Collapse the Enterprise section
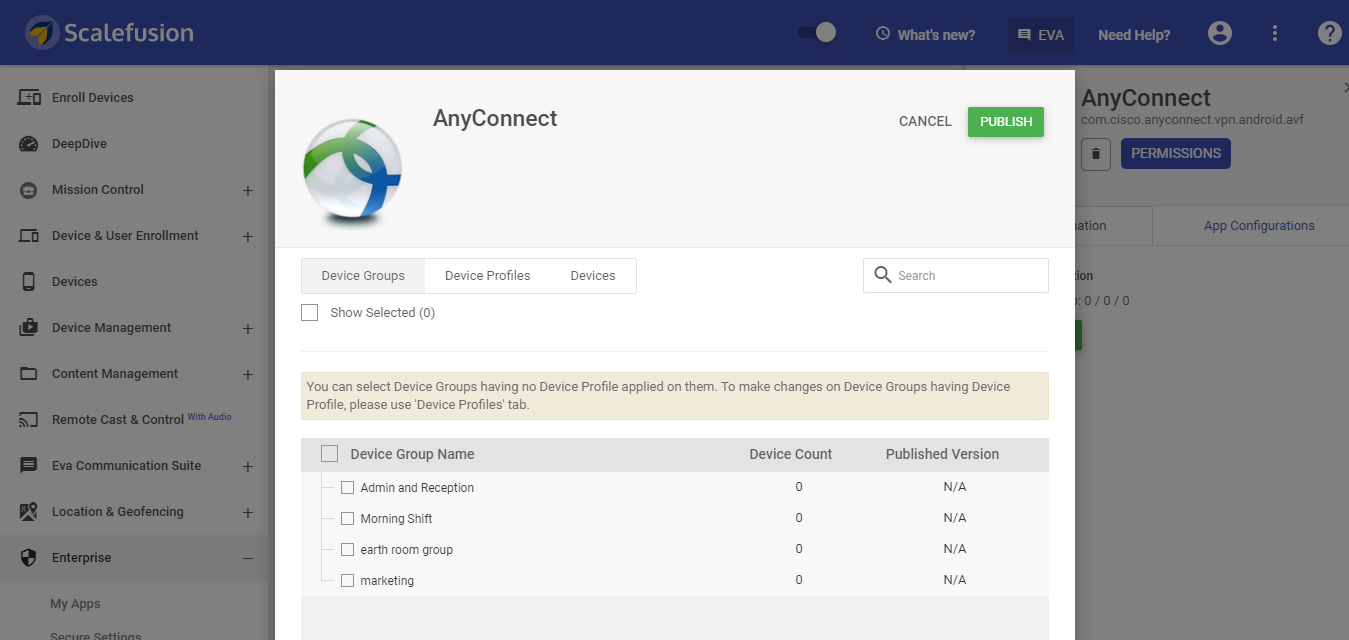 [x=248, y=559]
